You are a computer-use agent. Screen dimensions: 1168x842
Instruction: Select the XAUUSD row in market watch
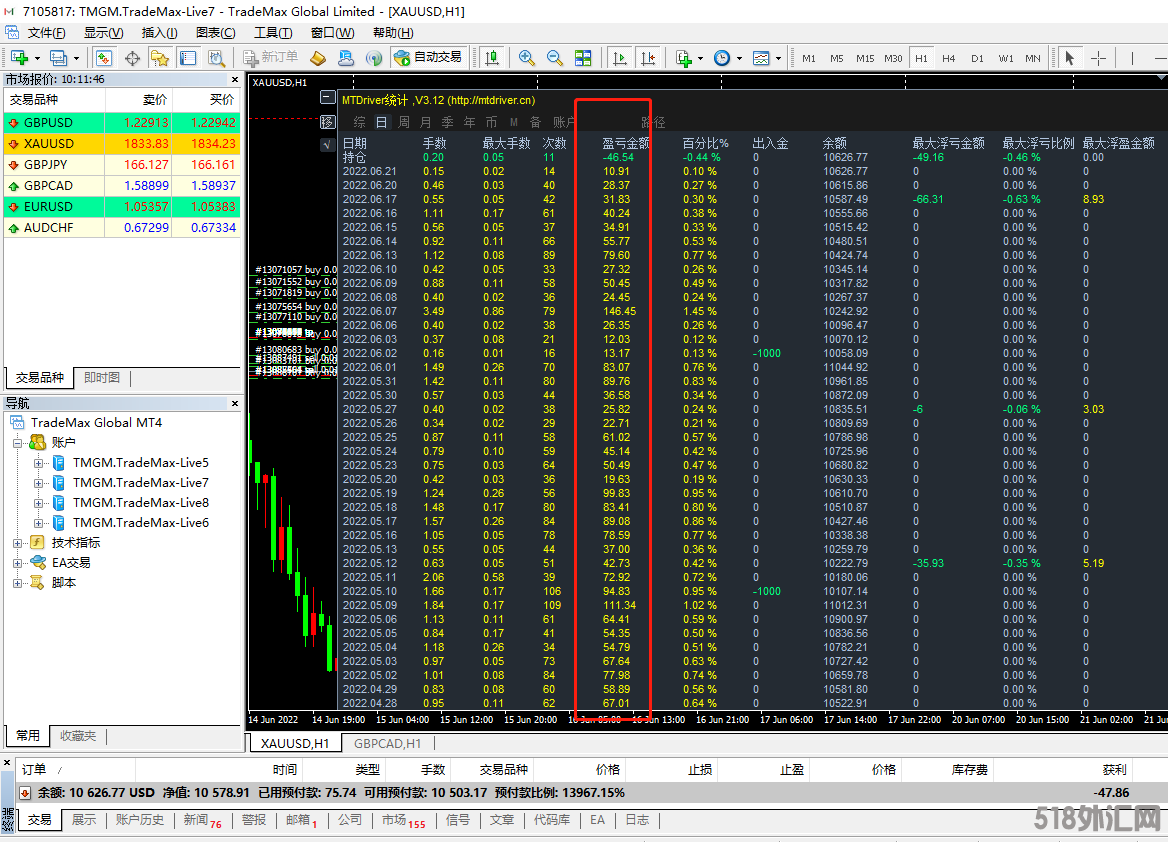coord(123,144)
